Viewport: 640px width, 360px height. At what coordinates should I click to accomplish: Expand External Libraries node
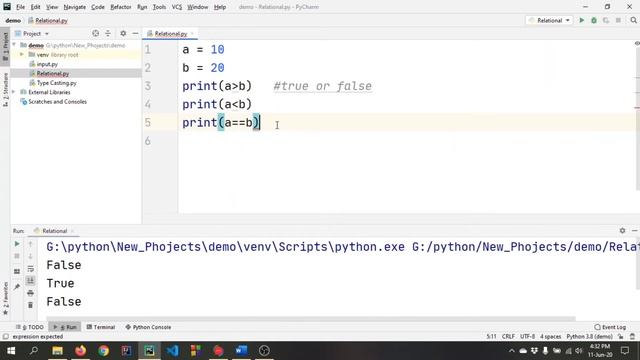click(x=14, y=92)
